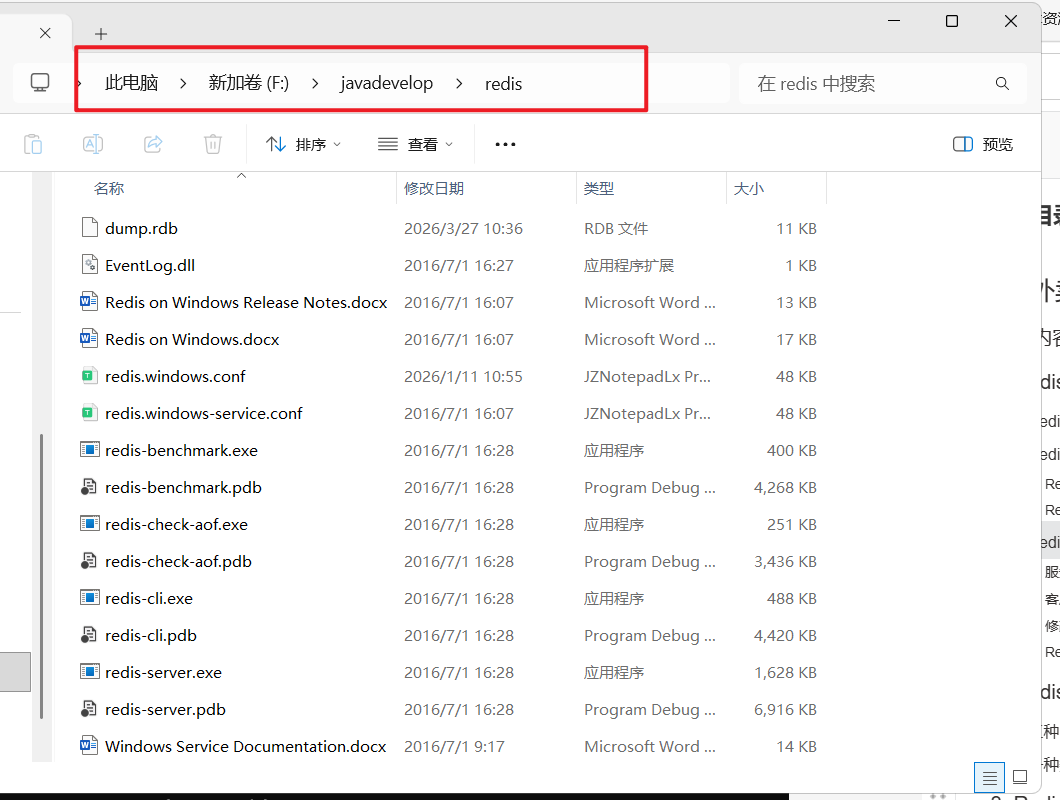The width and height of the screenshot is (1060, 800).
Task: Sort by 名称 column header
Action: click(x=109, y=189)
